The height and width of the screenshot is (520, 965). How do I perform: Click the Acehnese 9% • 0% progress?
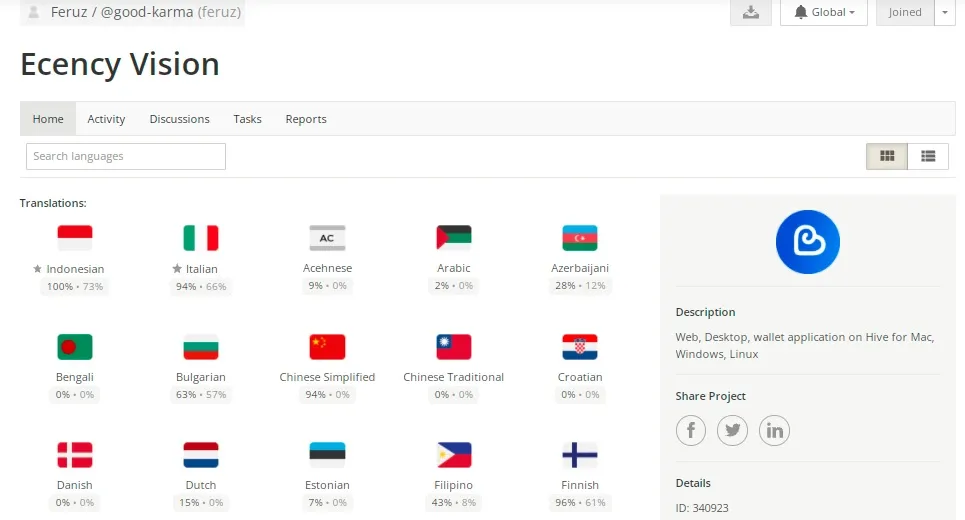[x=327, y=286]
